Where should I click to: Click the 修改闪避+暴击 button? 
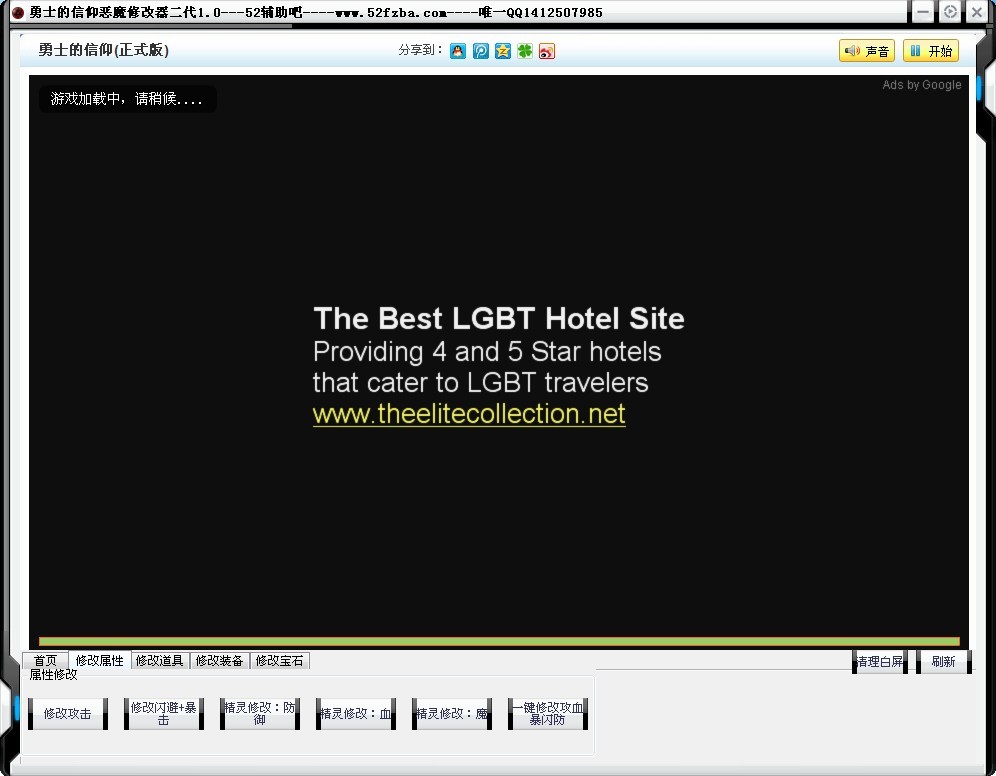click(163, 714)
